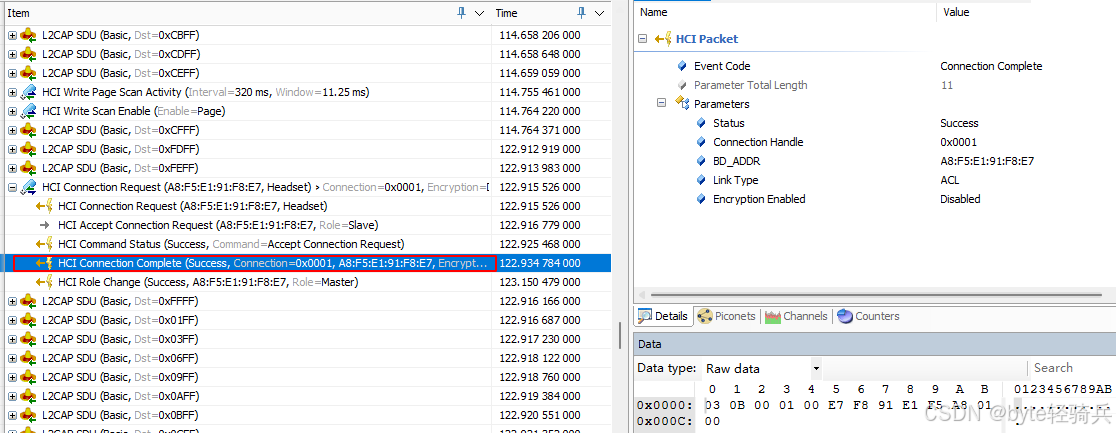Click the HCI Command Status event icon
The height and width of the screenshot is (433, 1116).
[x=44, y=244]
